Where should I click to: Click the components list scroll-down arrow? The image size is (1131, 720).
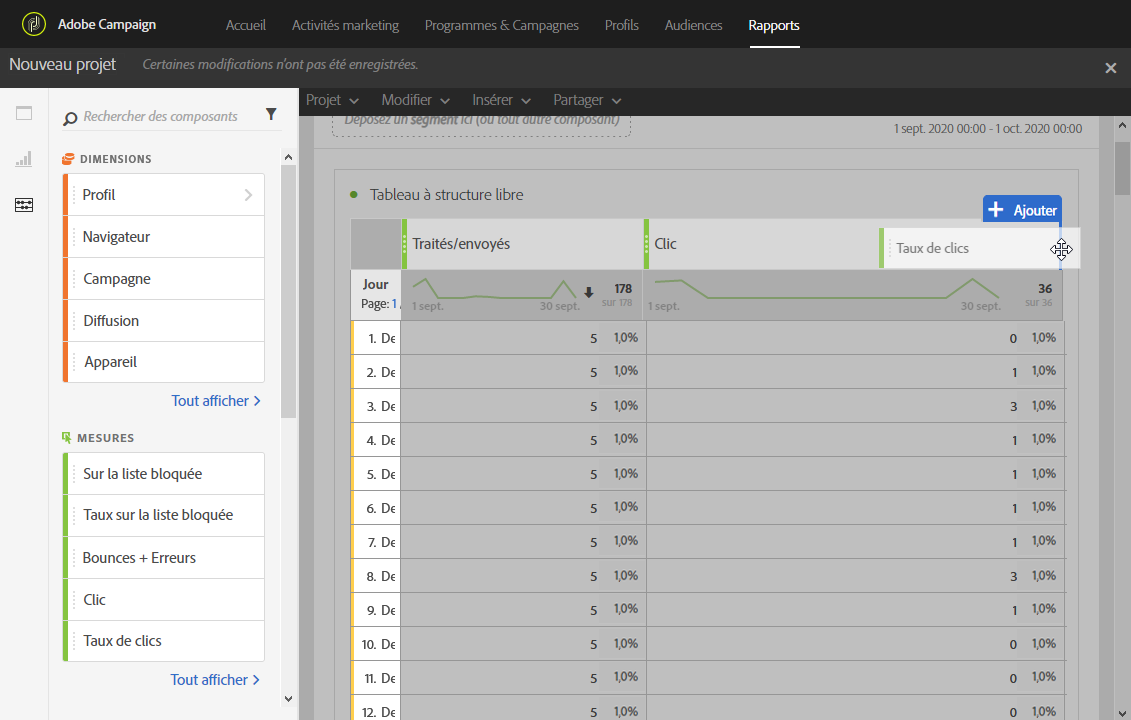click(x=289, y=699)
